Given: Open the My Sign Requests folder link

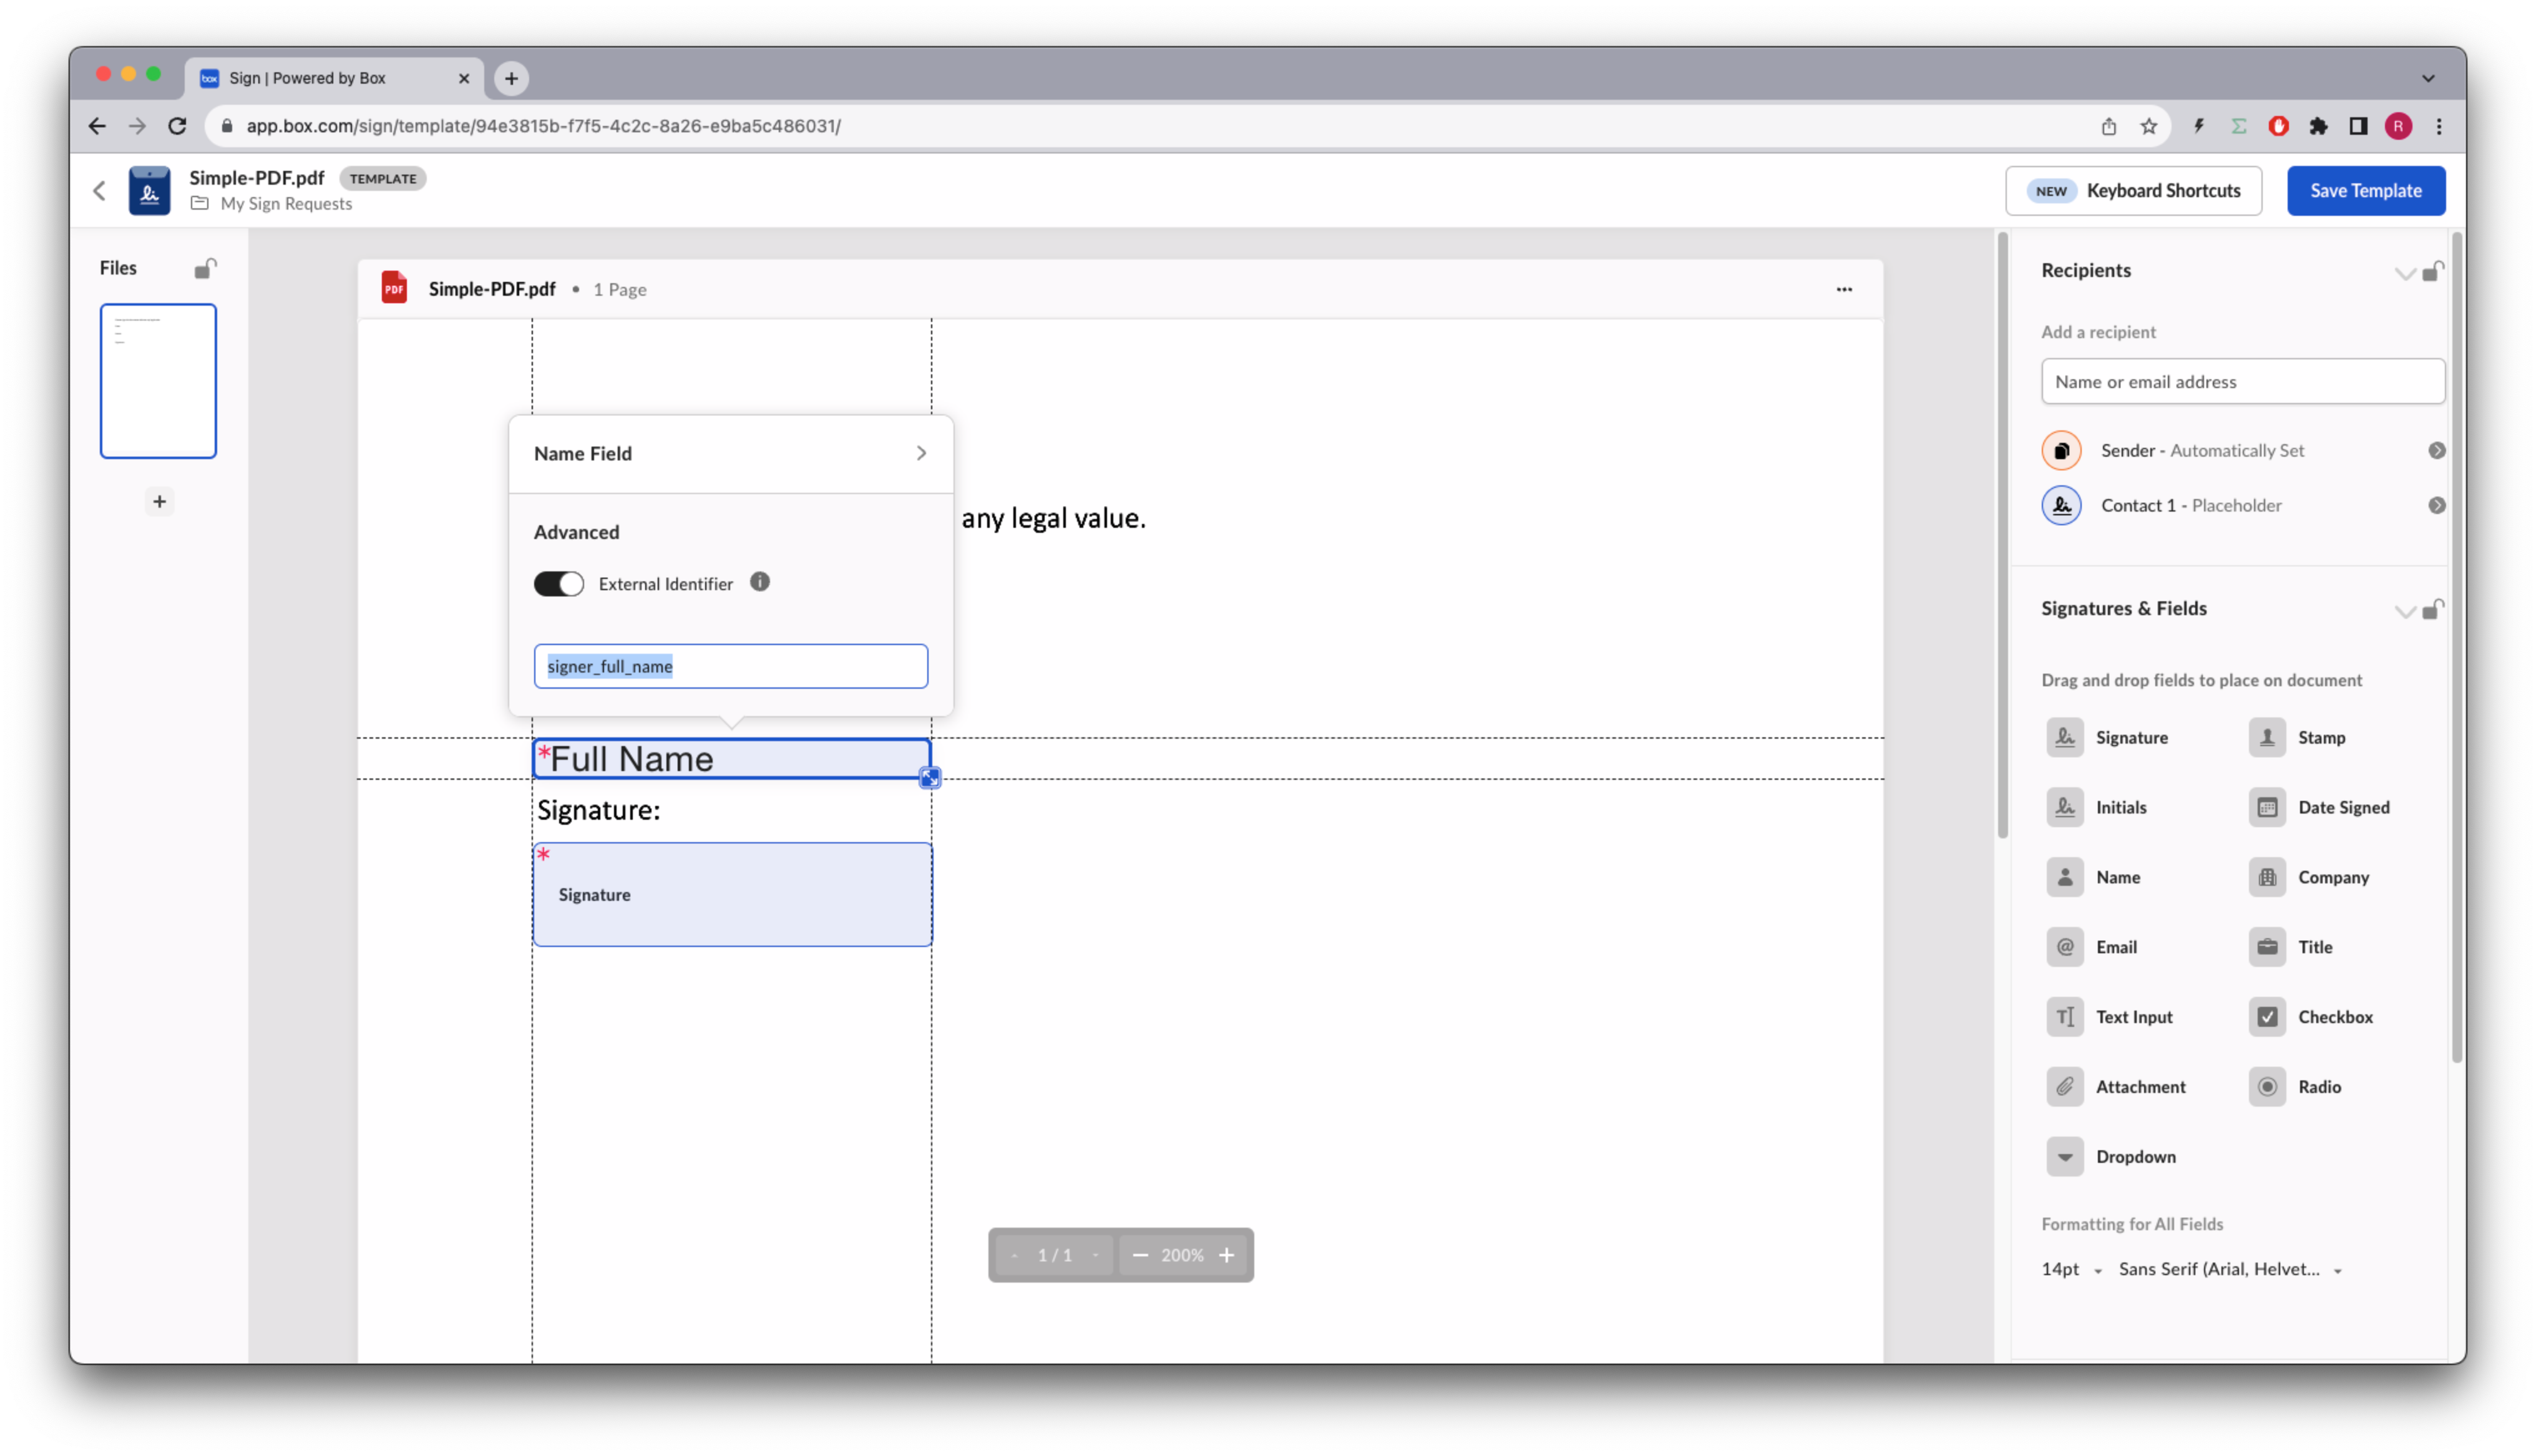Looking at the screenshot, I should pyautogui.click(x=285, y=203).
